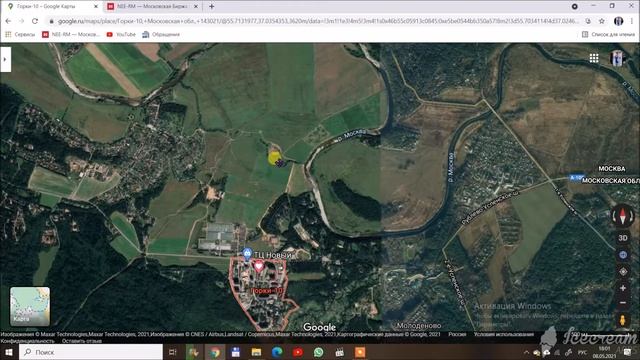The height and width of the screenshot is (360, 640).
Task: Open the Google apps grid
Action: (x=594, y=58)
